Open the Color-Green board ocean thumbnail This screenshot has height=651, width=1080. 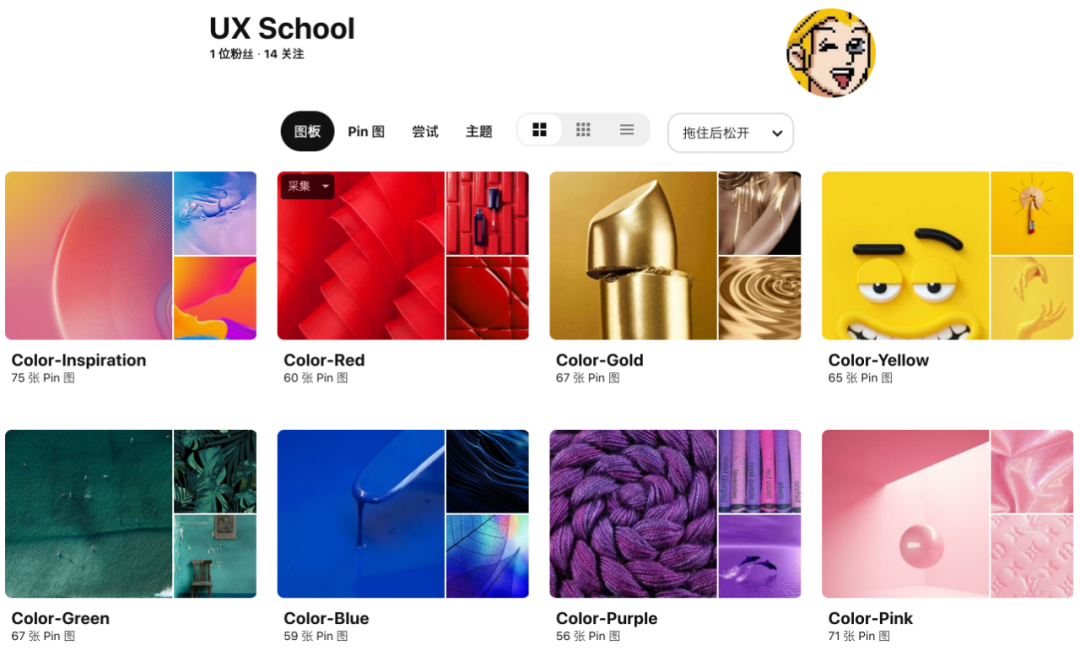[x=88, y=514]
